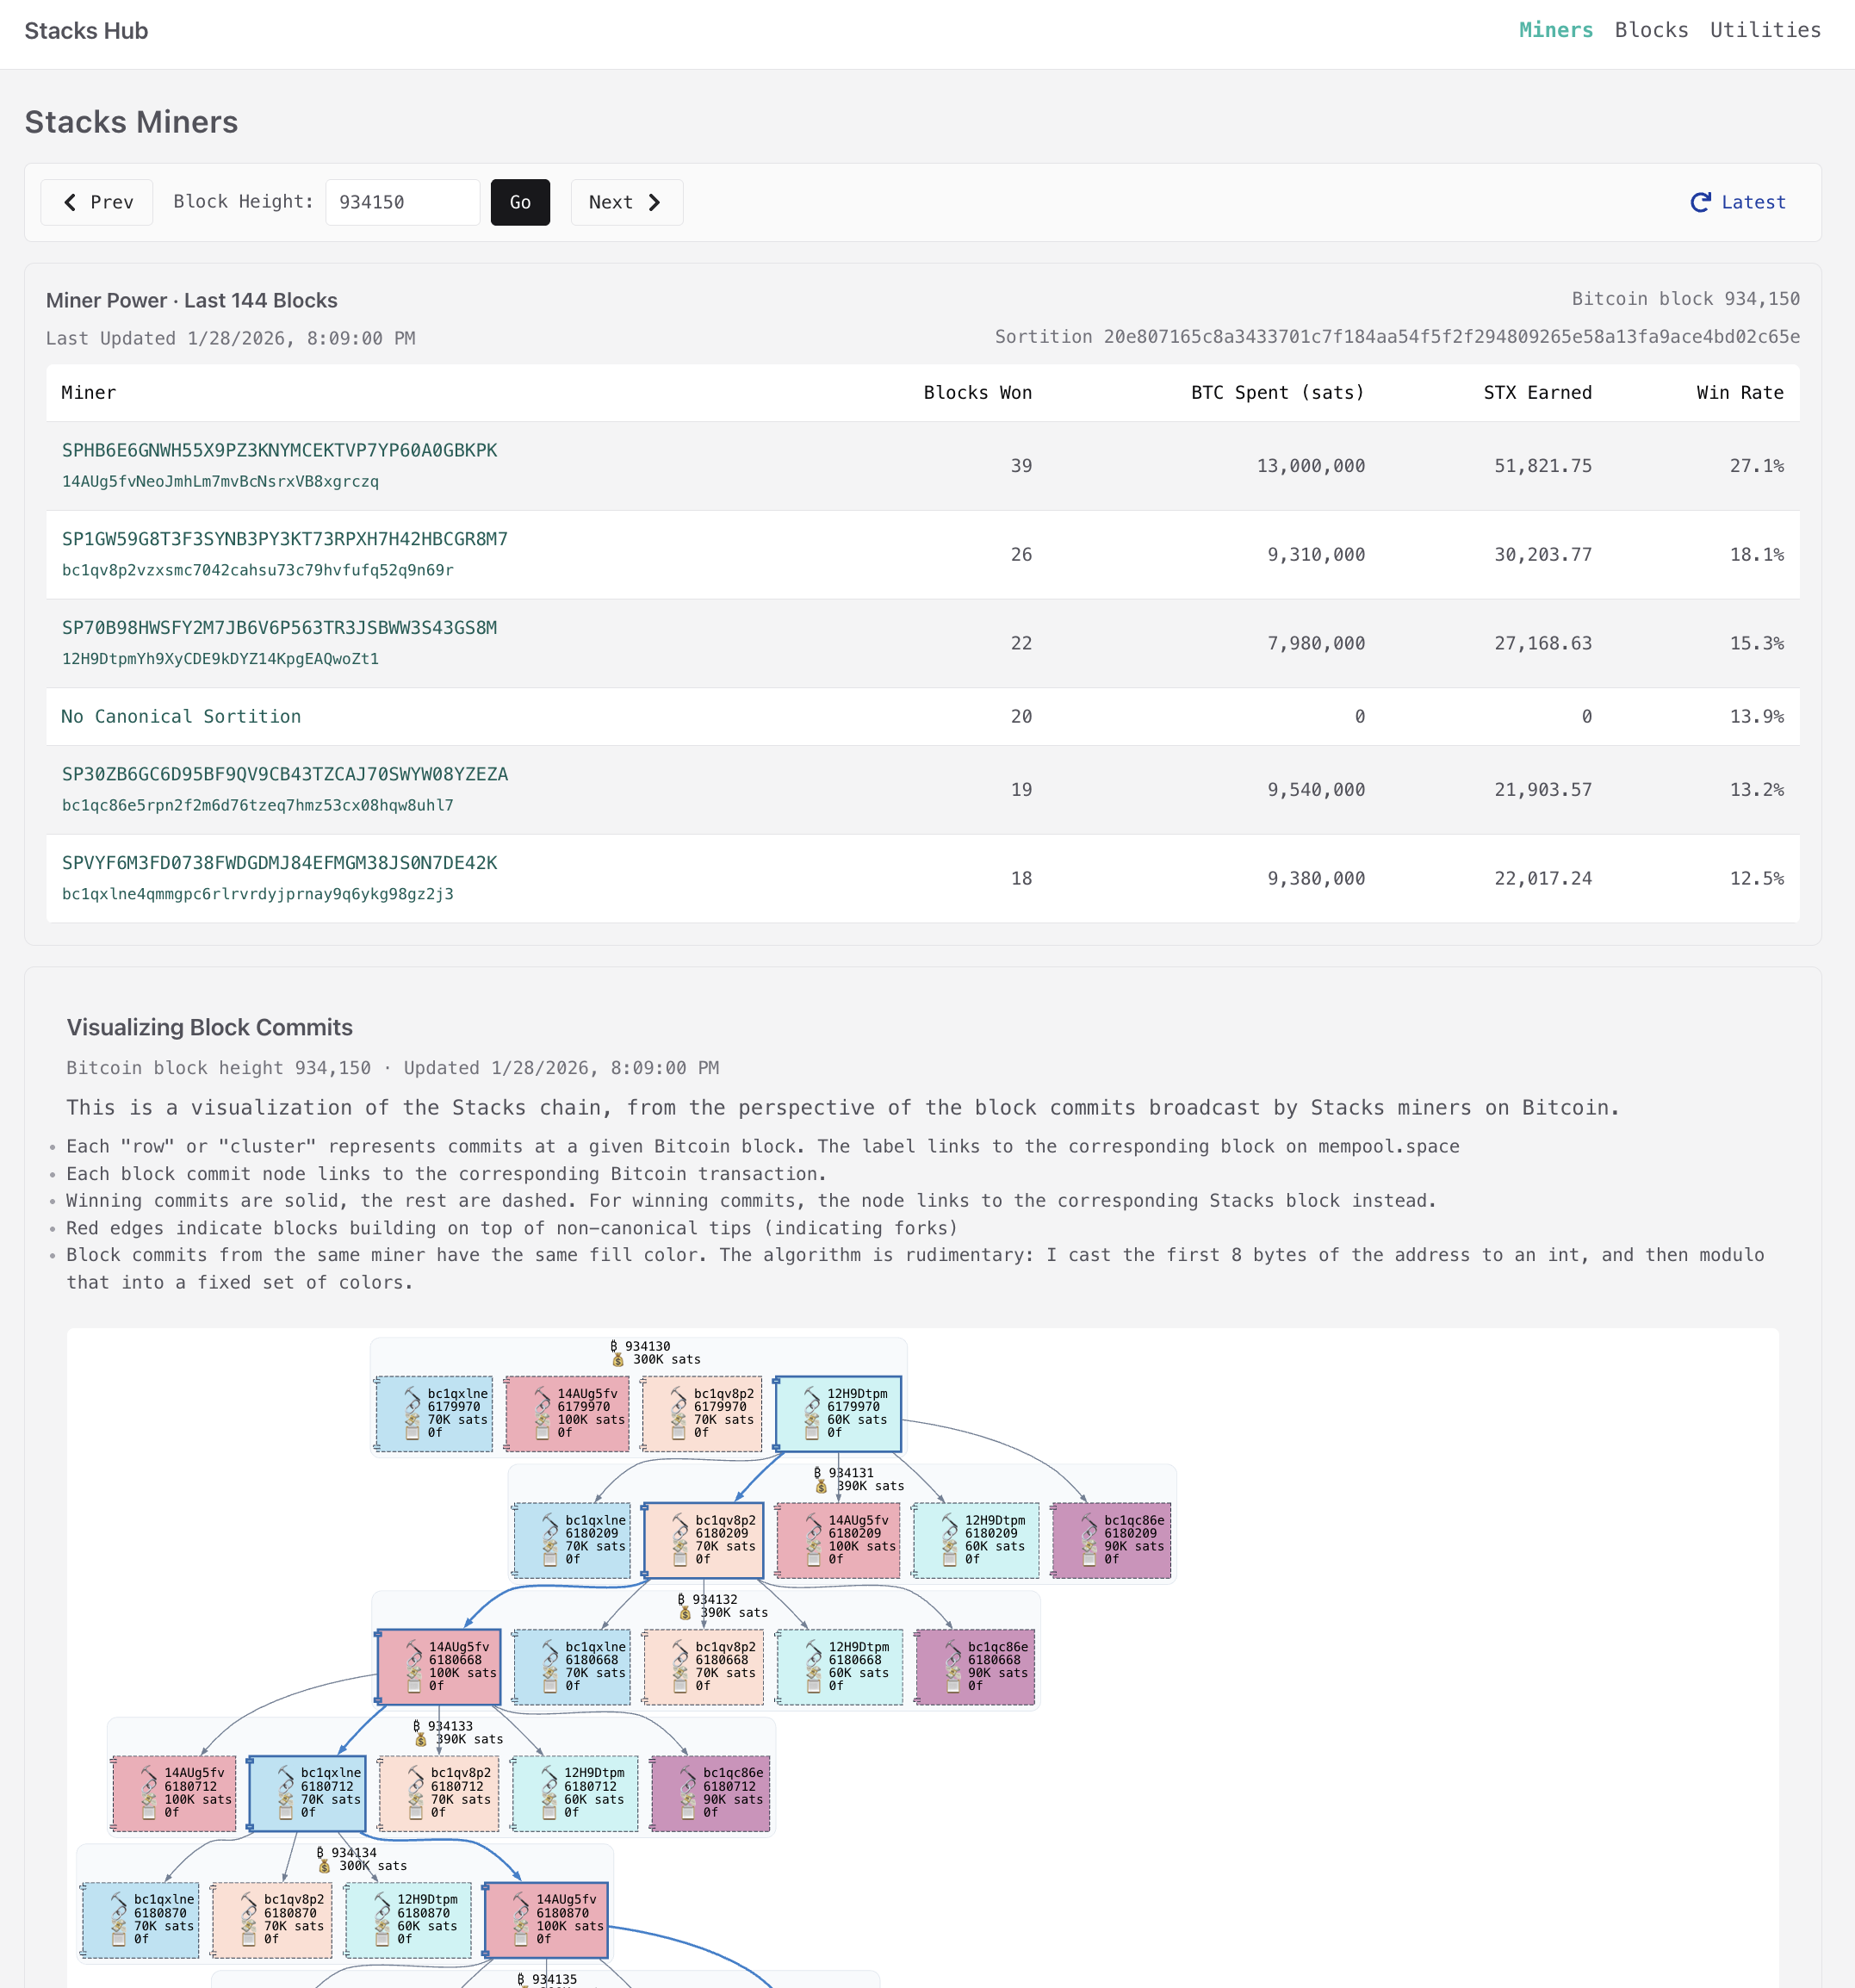Open the bc1qv8p2vzxsmc7042cahsu73c79hvfufq52q9n69r address link
The height and width of the screenshot is (1988, 1855).
coord(257,570)
